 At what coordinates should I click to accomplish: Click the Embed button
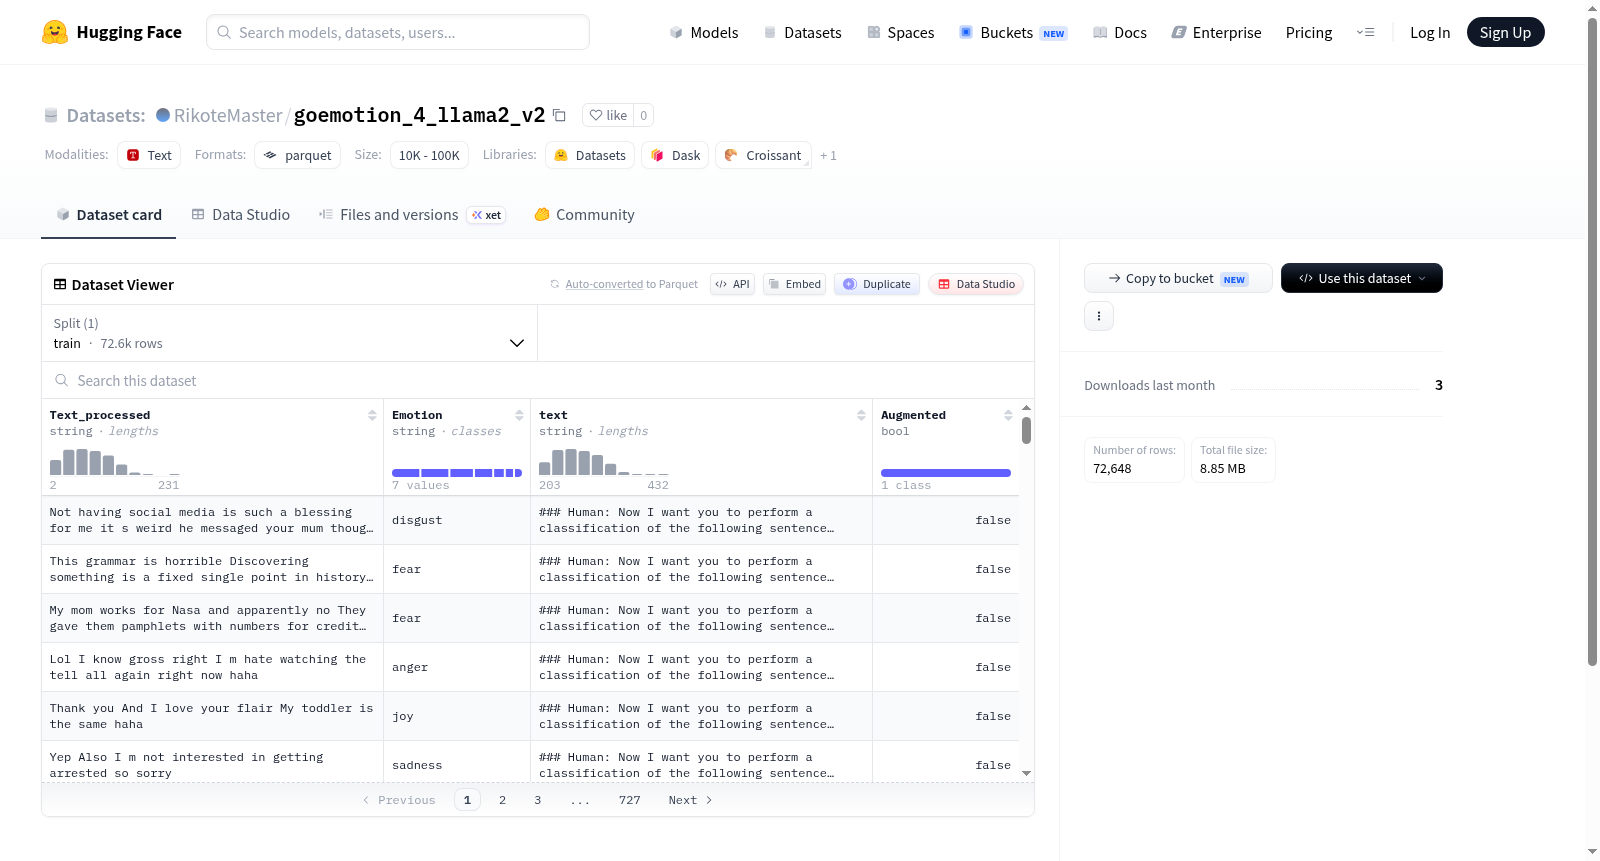(794, 284)
